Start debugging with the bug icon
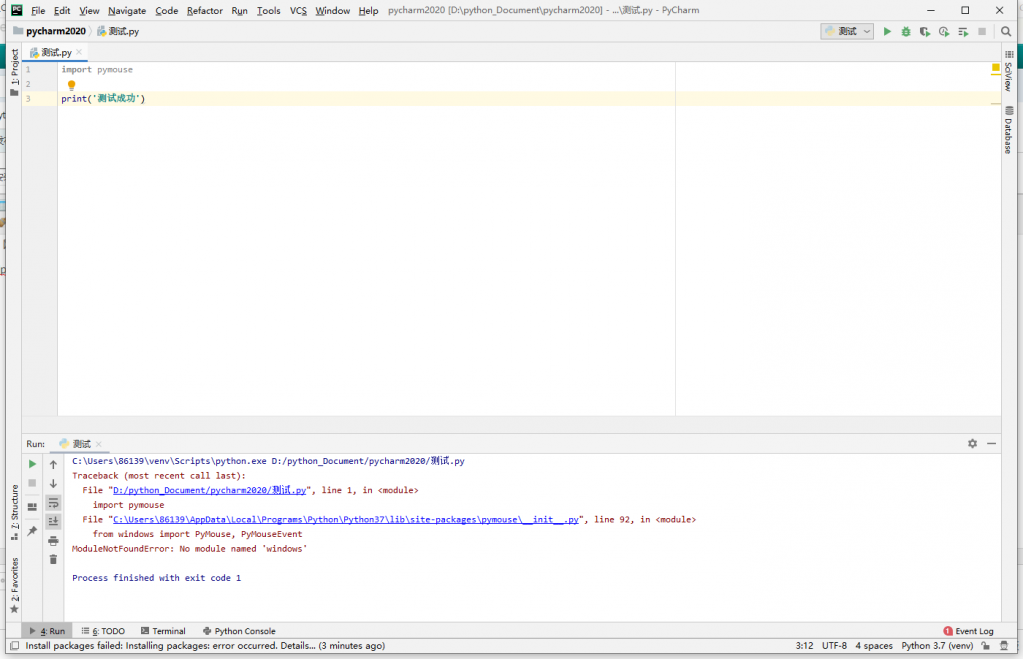 click(906, 32)
